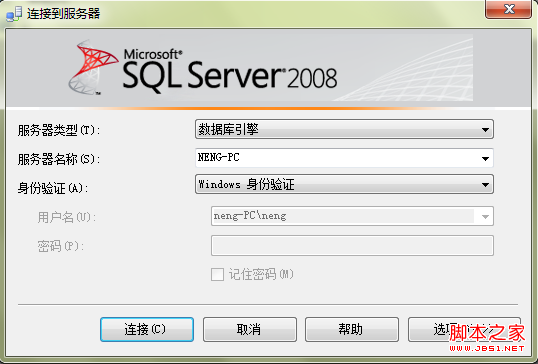Viewport: 538px width, 364px height.
Task: Expand the 用户名 dropdown arrow
Action: click(485, 216)
